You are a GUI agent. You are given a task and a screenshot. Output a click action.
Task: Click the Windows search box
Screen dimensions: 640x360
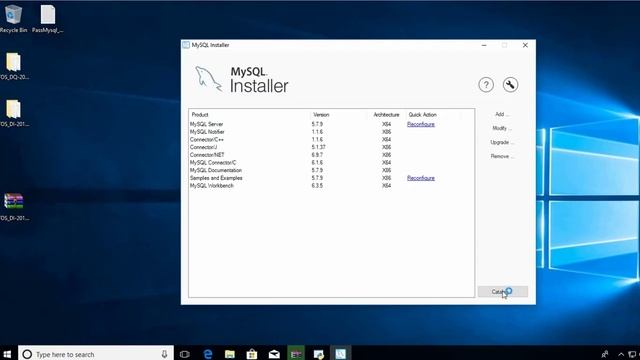[96, 354]
